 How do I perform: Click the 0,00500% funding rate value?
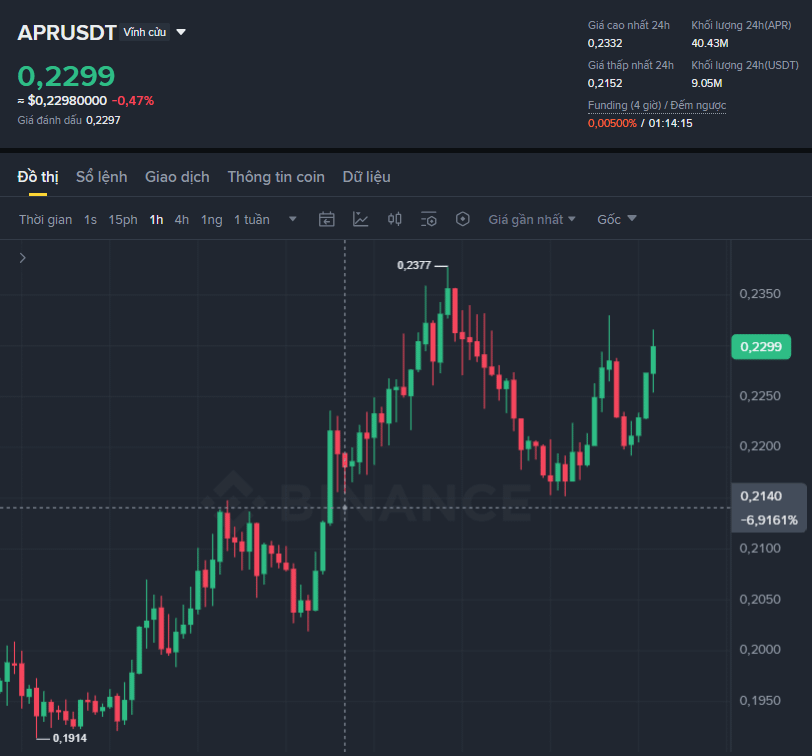(612, 123)
